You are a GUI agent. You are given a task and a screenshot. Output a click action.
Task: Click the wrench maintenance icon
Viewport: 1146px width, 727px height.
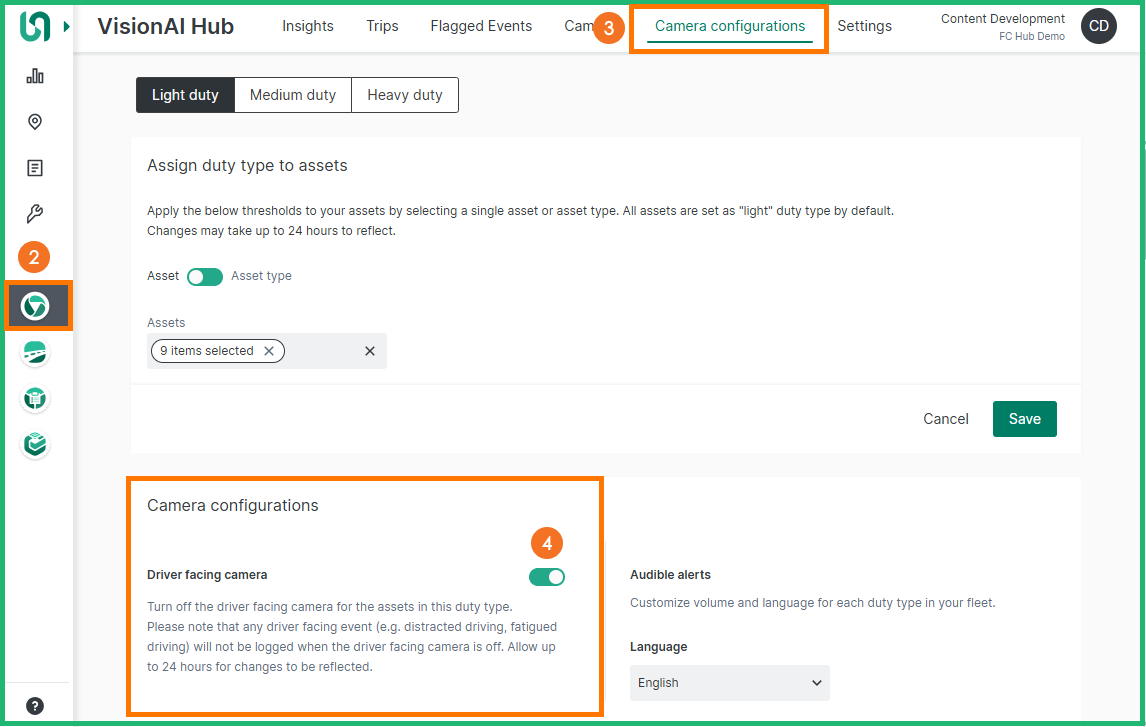(35, 214)
